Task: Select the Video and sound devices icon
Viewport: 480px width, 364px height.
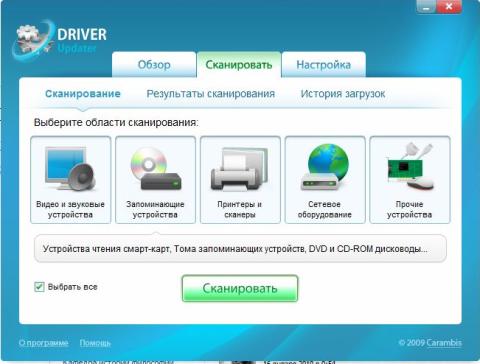Action: (x=70, y=169)
